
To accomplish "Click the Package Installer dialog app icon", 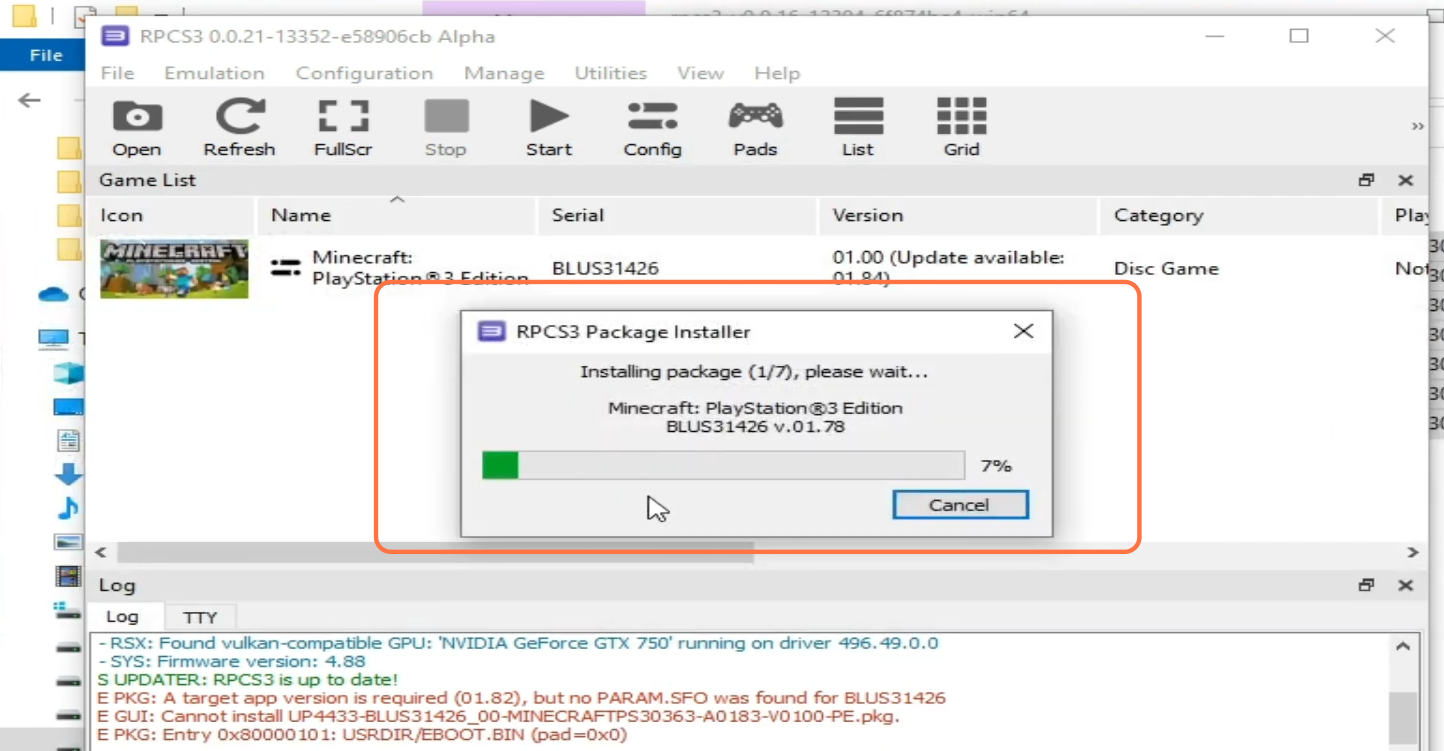I will tap(491, 332).
